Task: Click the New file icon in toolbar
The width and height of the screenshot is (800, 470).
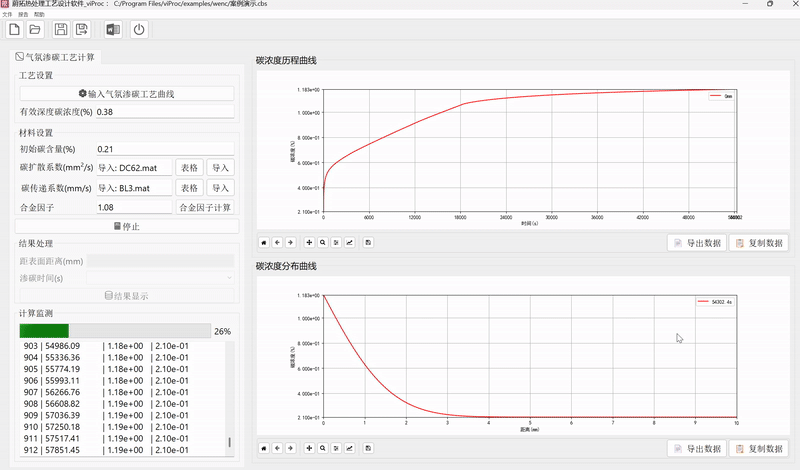Action: click(14, 30)
